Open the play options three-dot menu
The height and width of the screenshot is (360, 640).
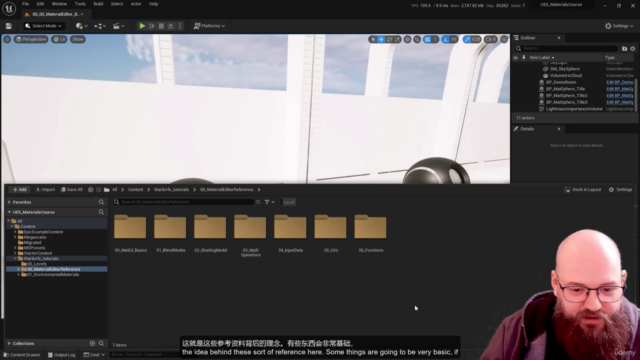click(180, 26)
